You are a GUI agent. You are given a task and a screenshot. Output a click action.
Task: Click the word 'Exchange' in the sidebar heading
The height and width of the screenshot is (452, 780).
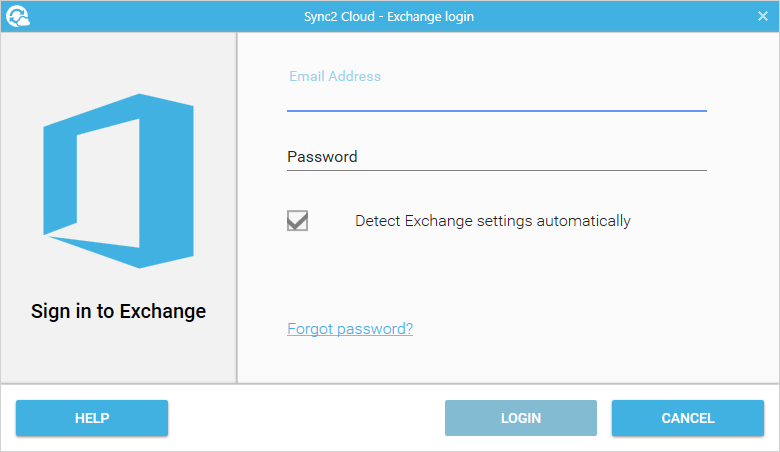point(163,311)
